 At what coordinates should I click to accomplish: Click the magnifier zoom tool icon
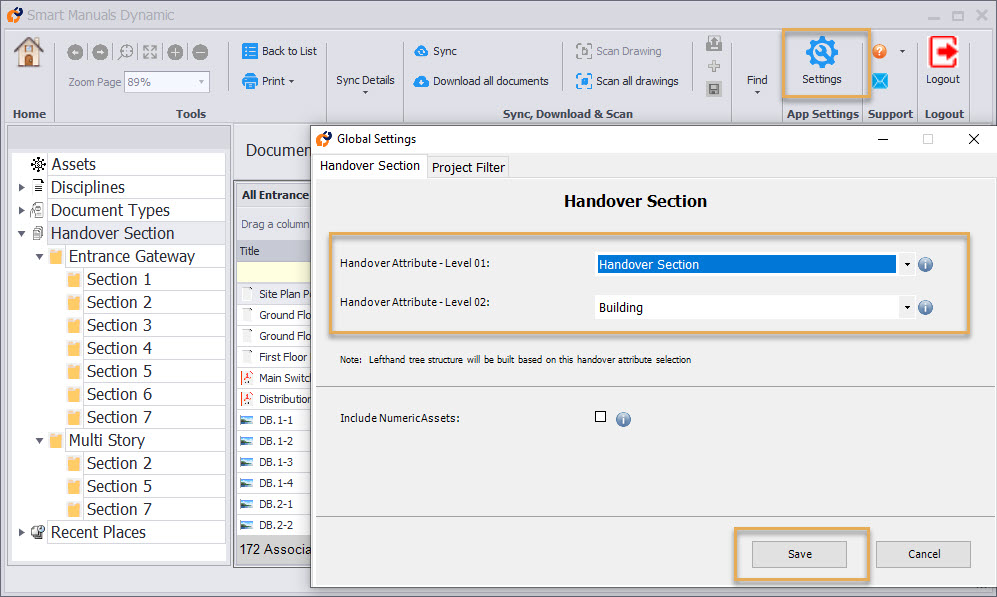[126, 52]
